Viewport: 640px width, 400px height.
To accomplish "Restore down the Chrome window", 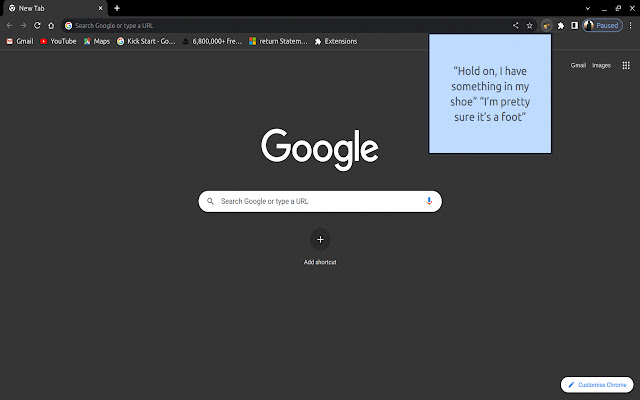I will (618, 8).
